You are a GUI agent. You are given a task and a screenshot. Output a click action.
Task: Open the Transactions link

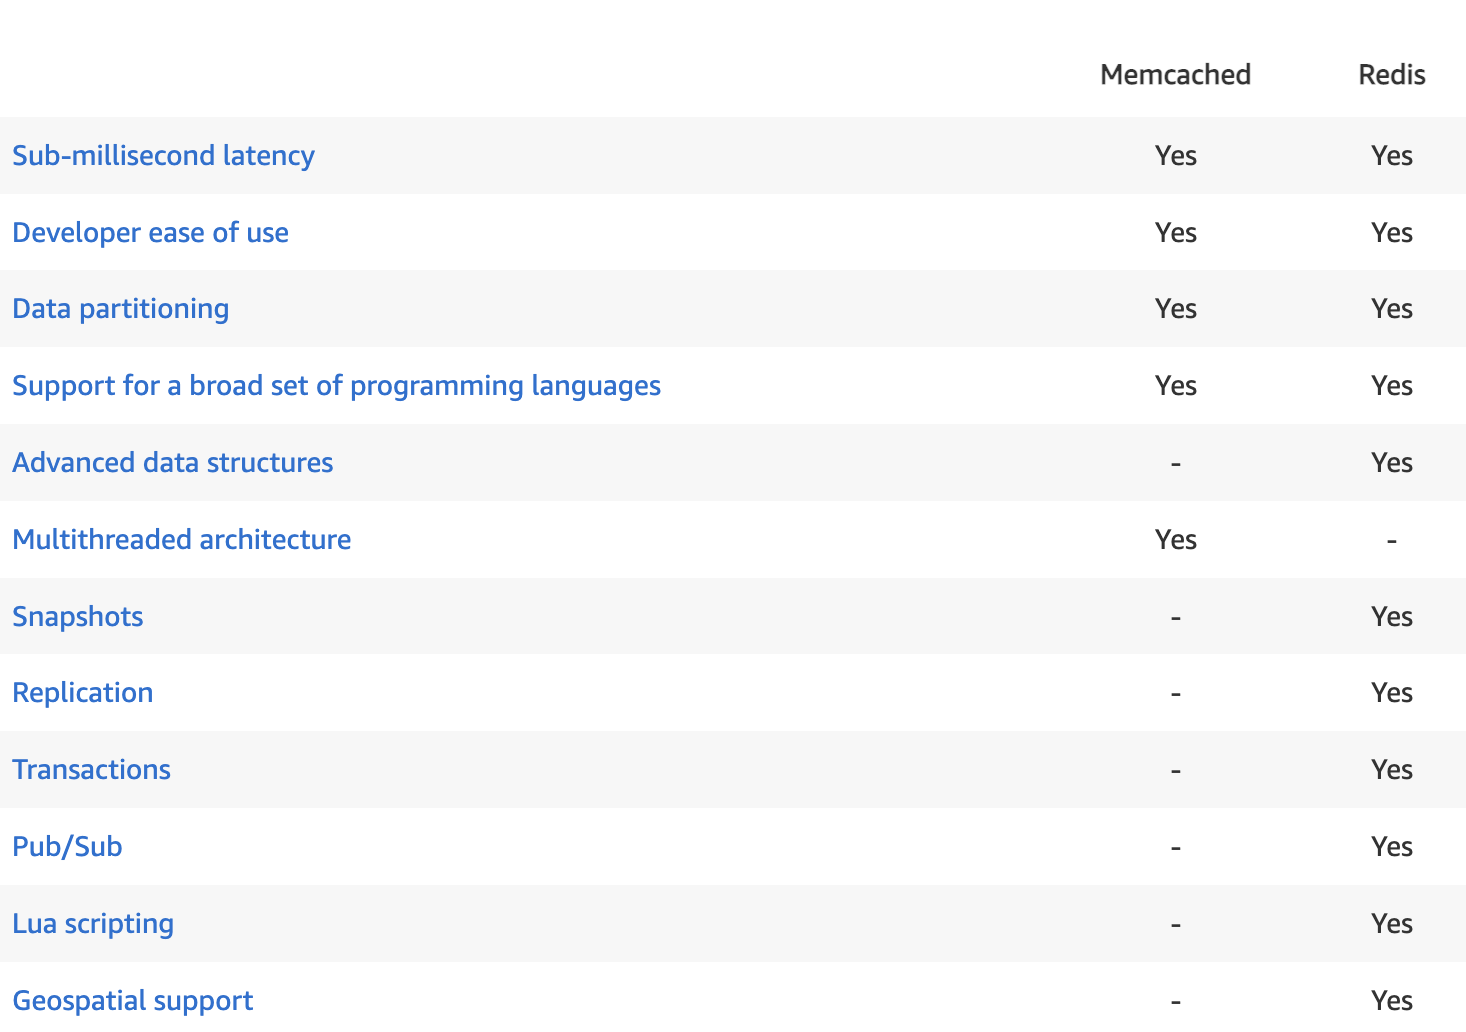point(91,770)
